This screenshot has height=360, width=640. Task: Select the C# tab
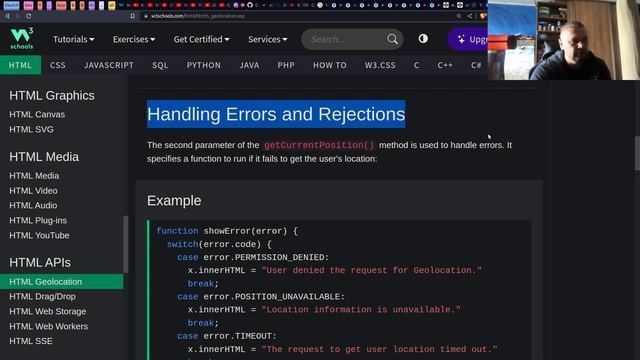click(x=476, y=65)
